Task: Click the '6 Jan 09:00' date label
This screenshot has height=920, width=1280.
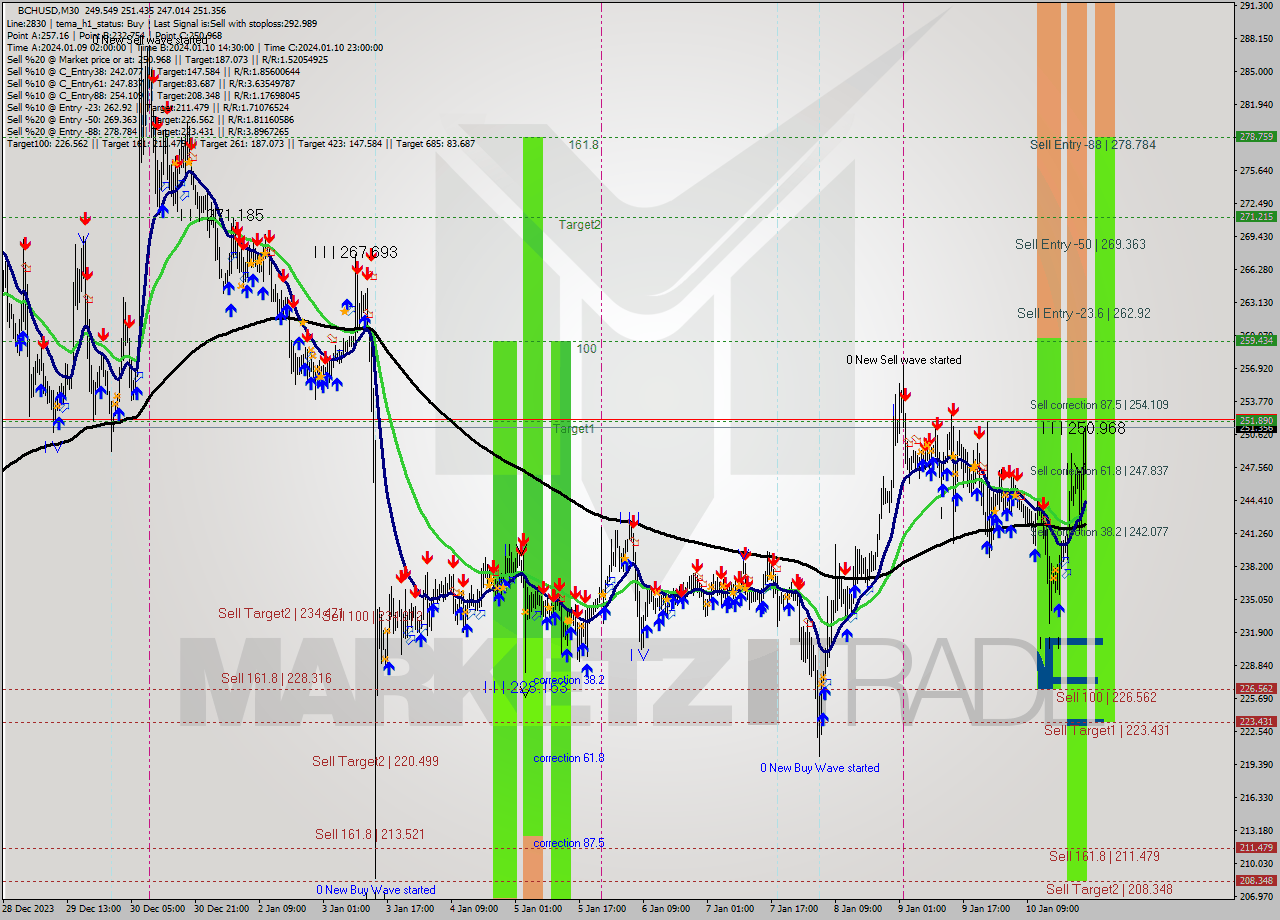Action: pyautogui.click(x=665, y=909)
